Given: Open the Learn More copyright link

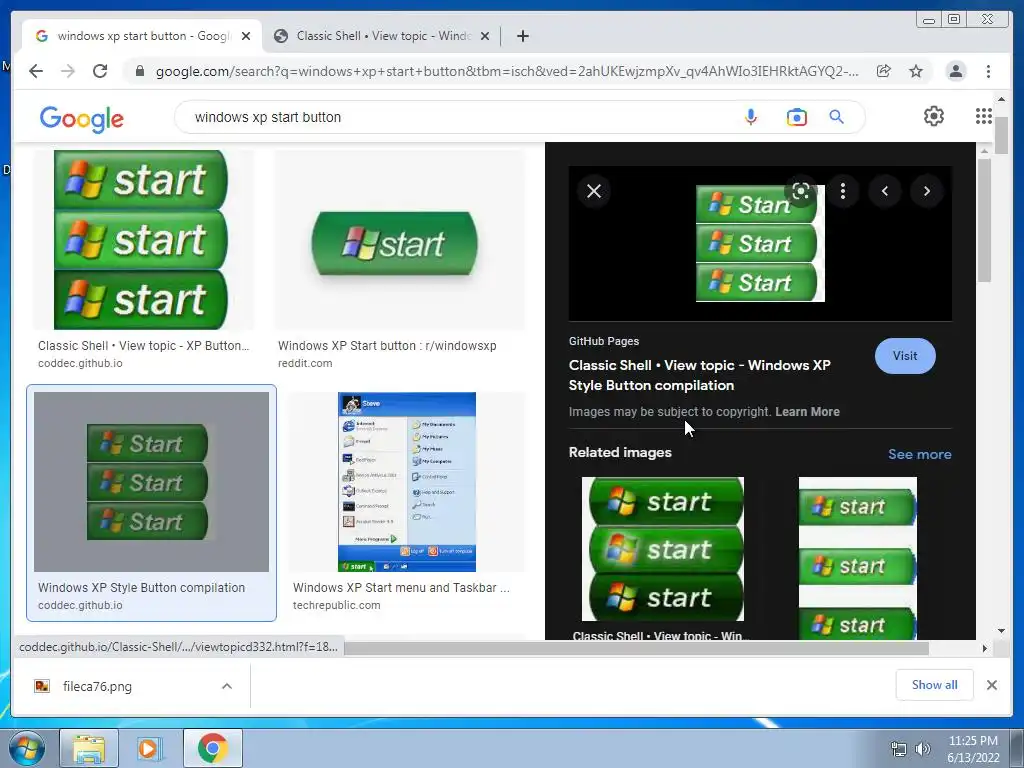Looking at the screenshot, I should point(807,412).
